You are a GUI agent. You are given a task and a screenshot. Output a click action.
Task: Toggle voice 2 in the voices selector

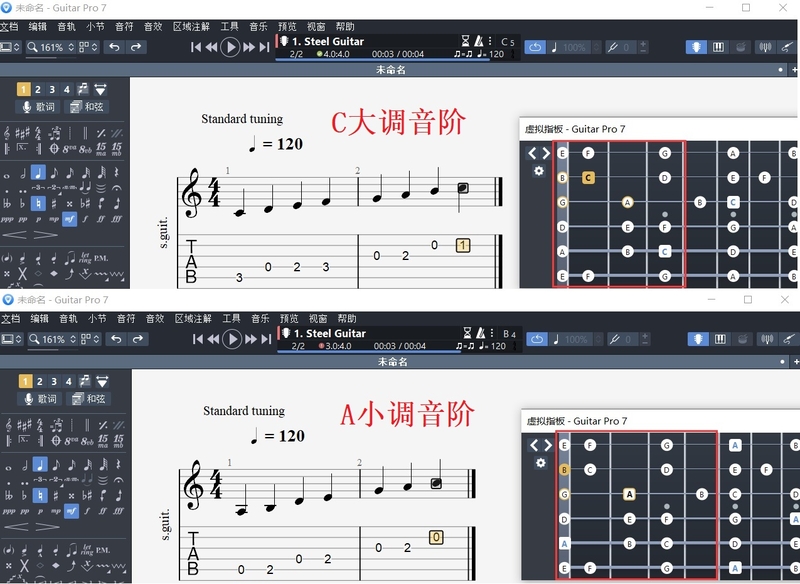pyautogui.click(x=37, y=90)
